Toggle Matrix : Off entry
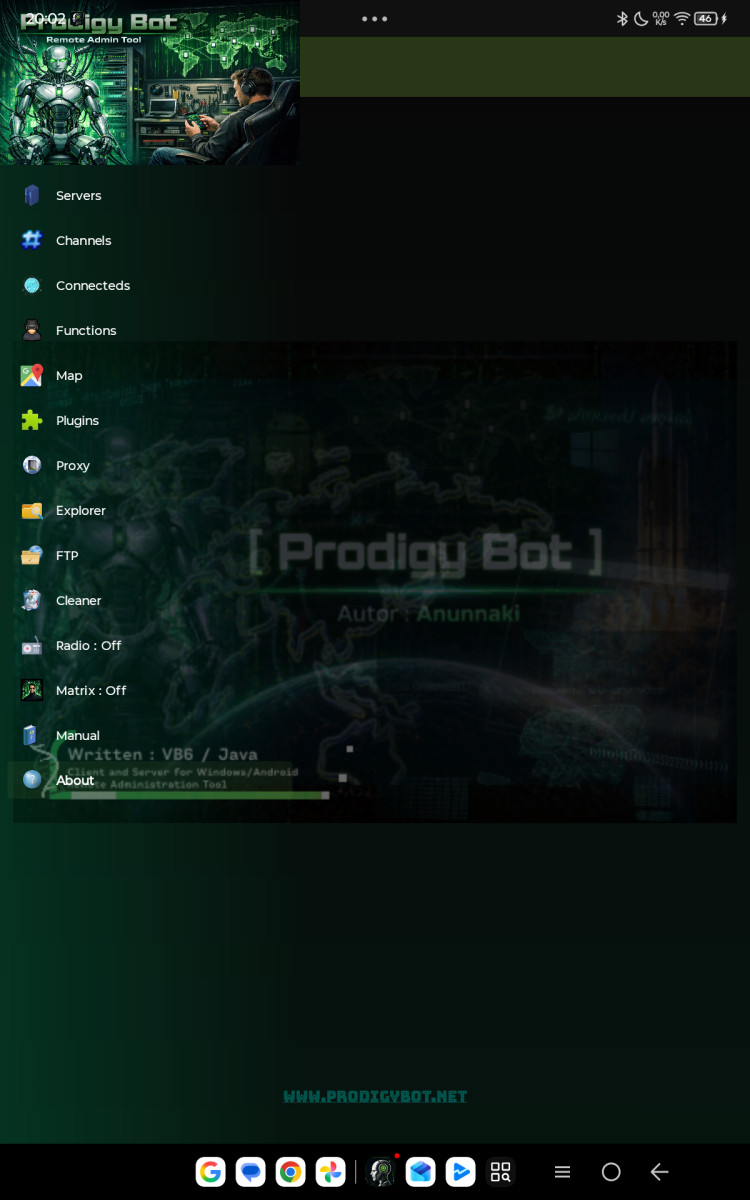The image size is (750, 1200). click(x=150, y=690)
